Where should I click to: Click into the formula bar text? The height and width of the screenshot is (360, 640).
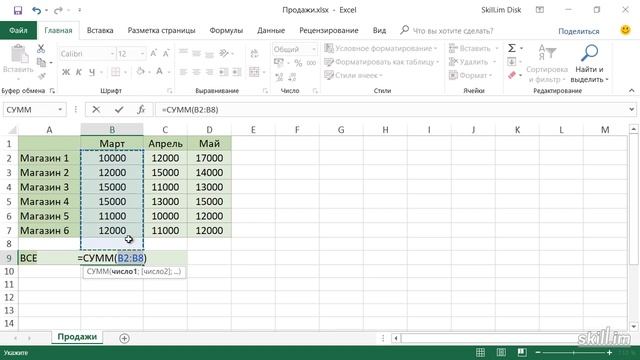pyautogui.click(x=391, y=109)
